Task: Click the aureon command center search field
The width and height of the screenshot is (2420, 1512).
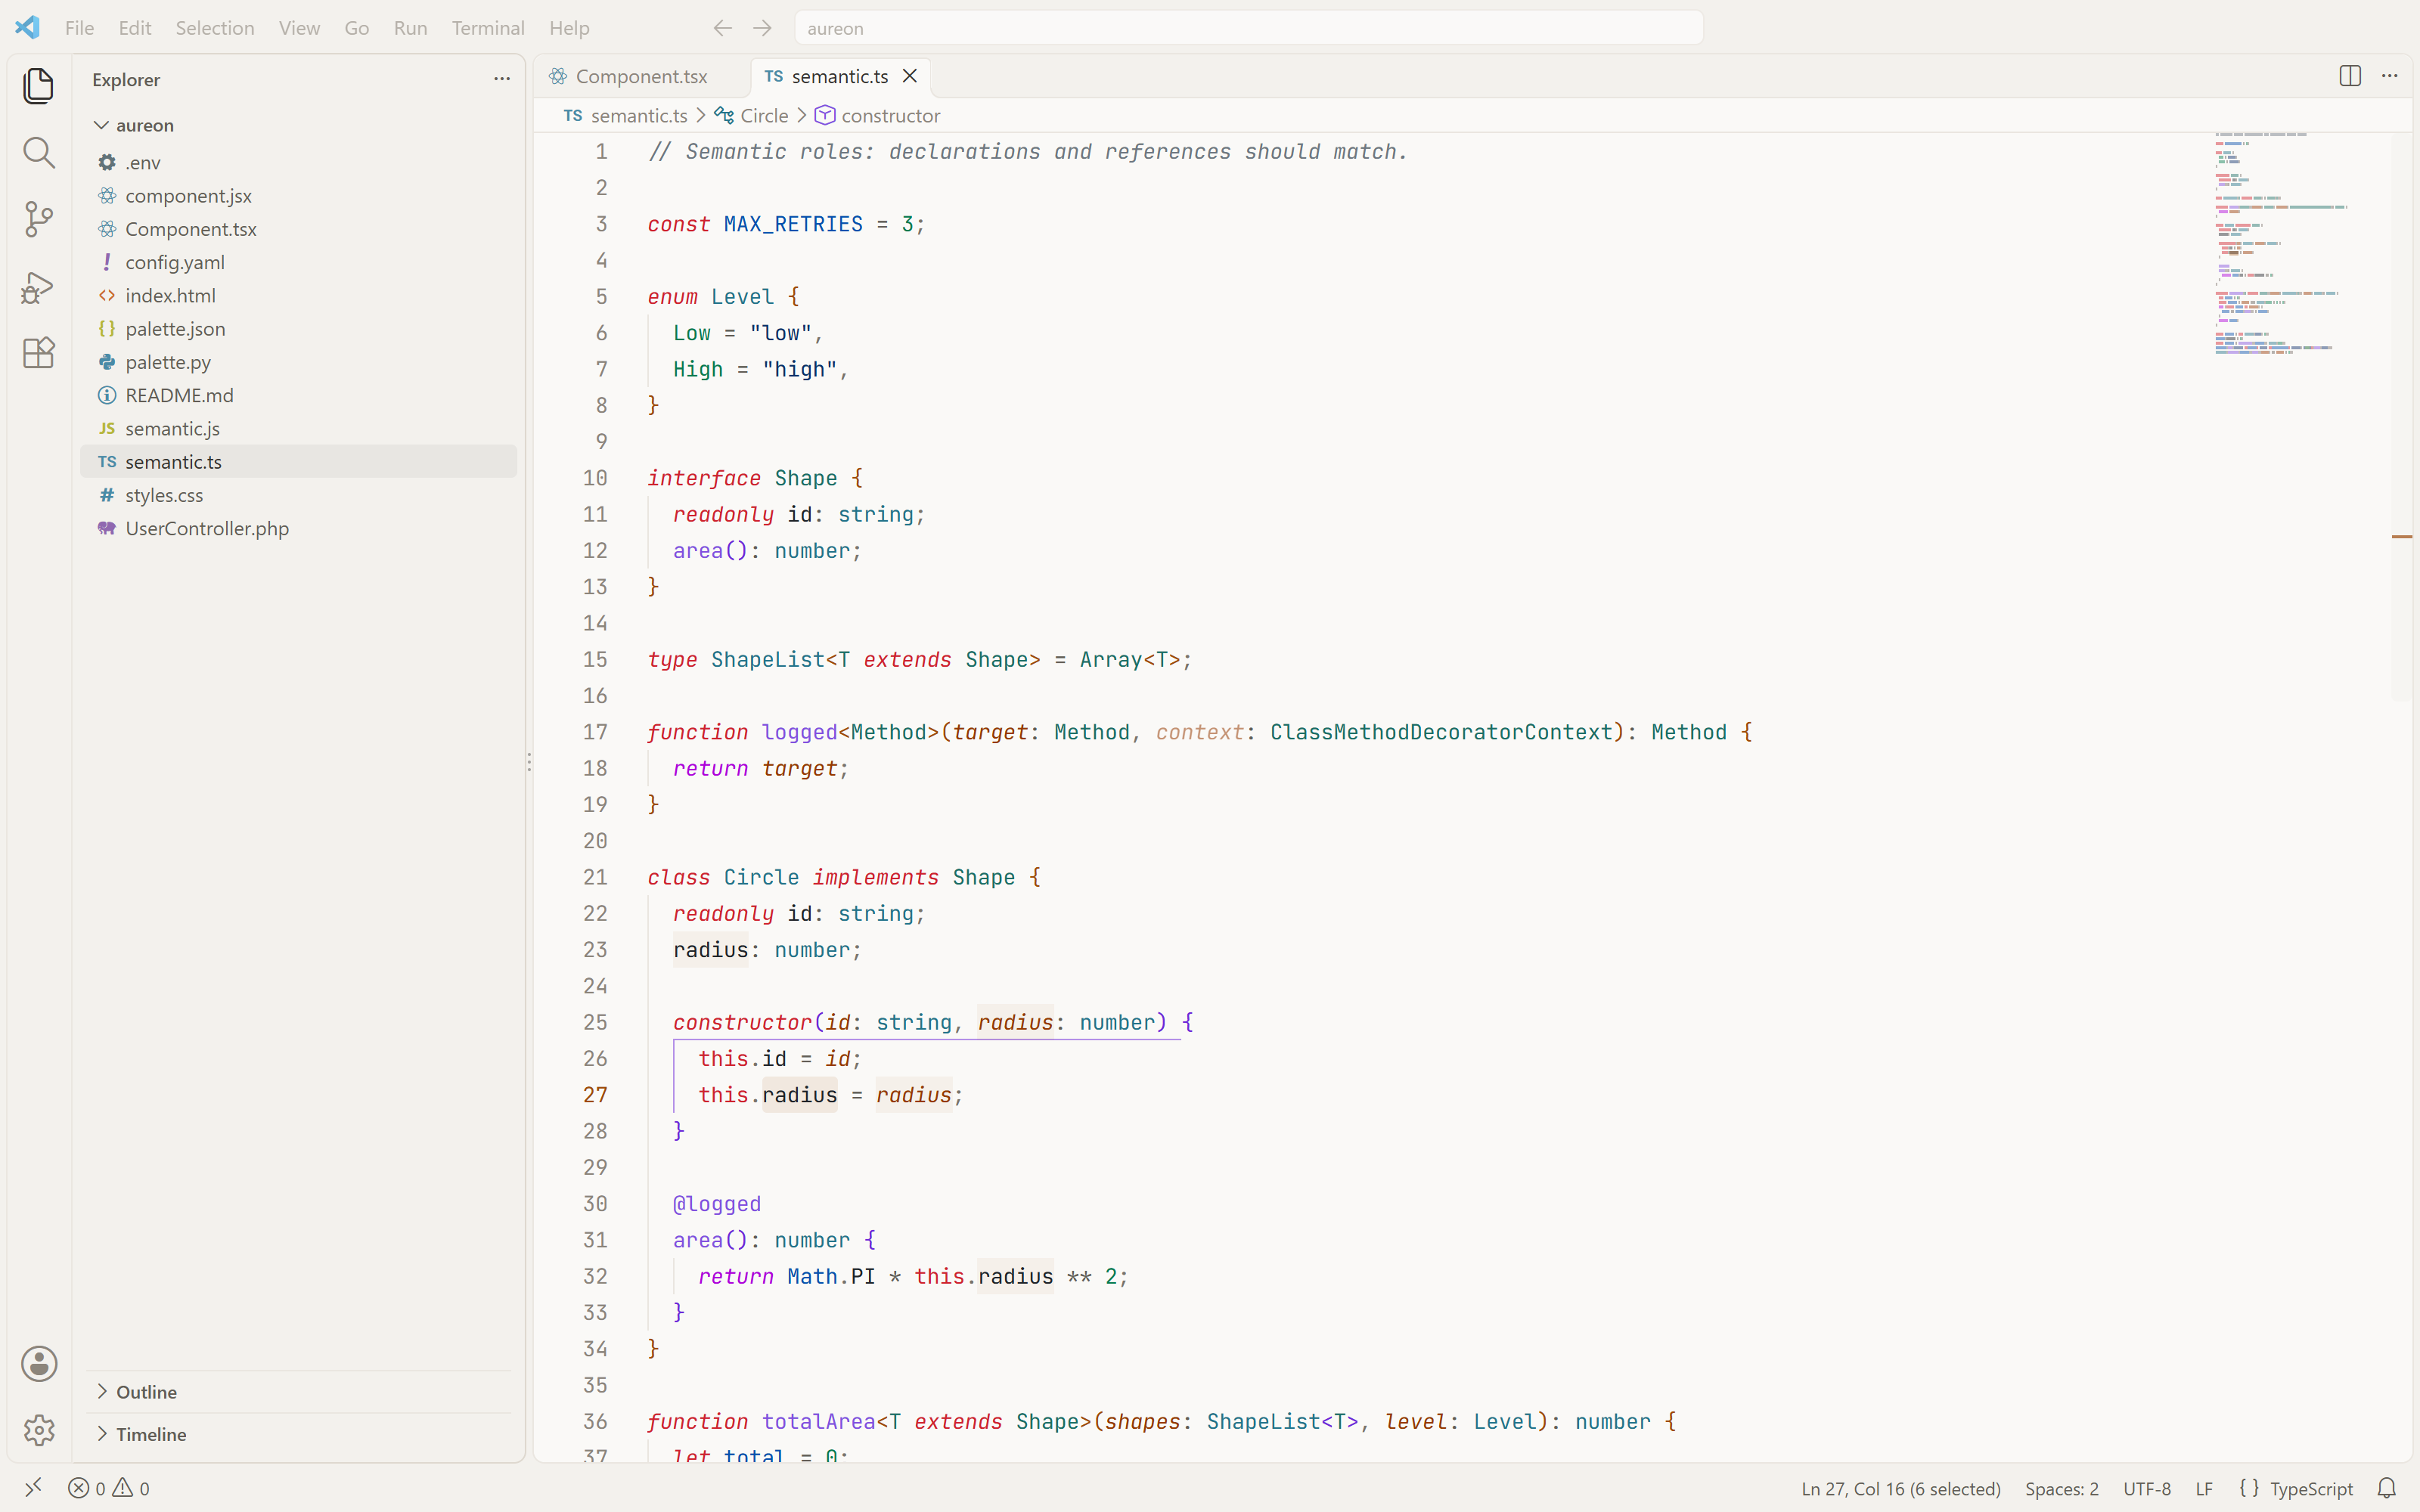Action: [1249, 28]
